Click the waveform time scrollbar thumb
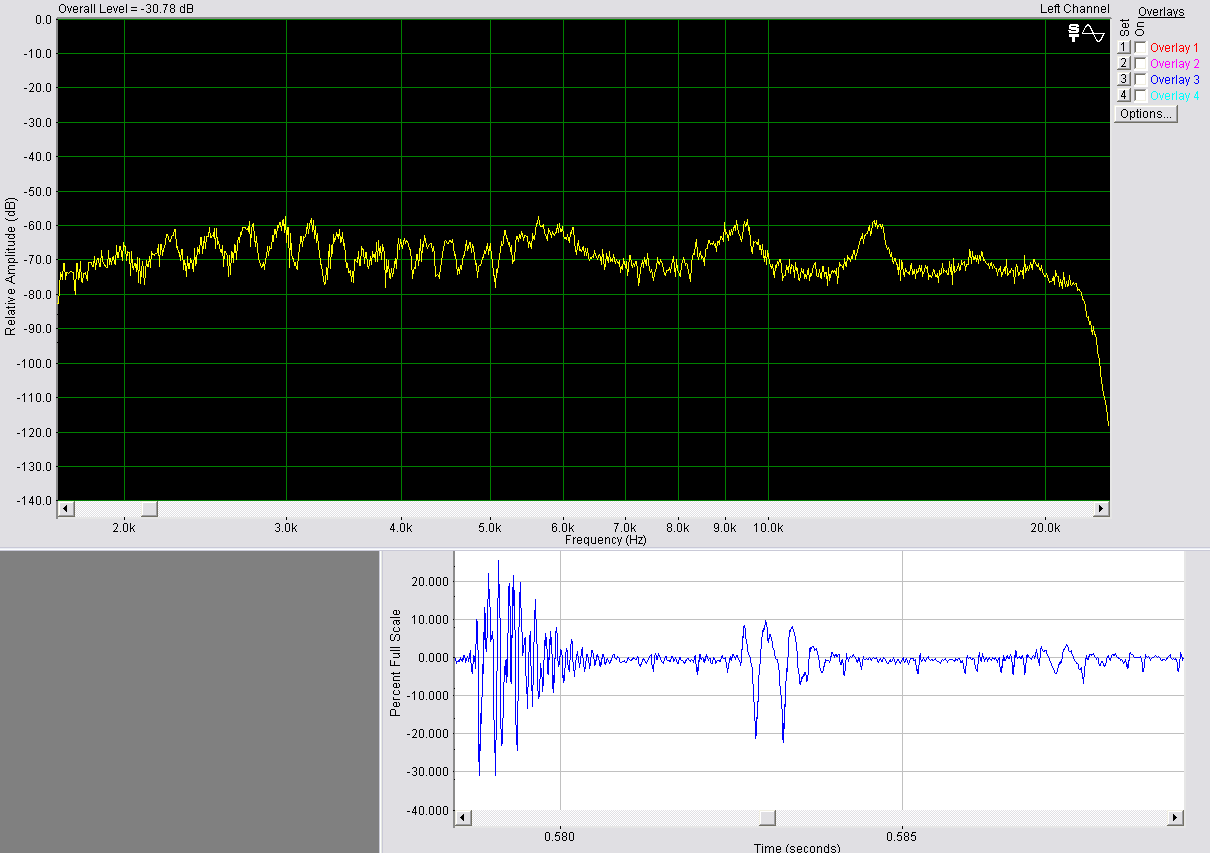 pyautogui.click(x=766, y=818)
